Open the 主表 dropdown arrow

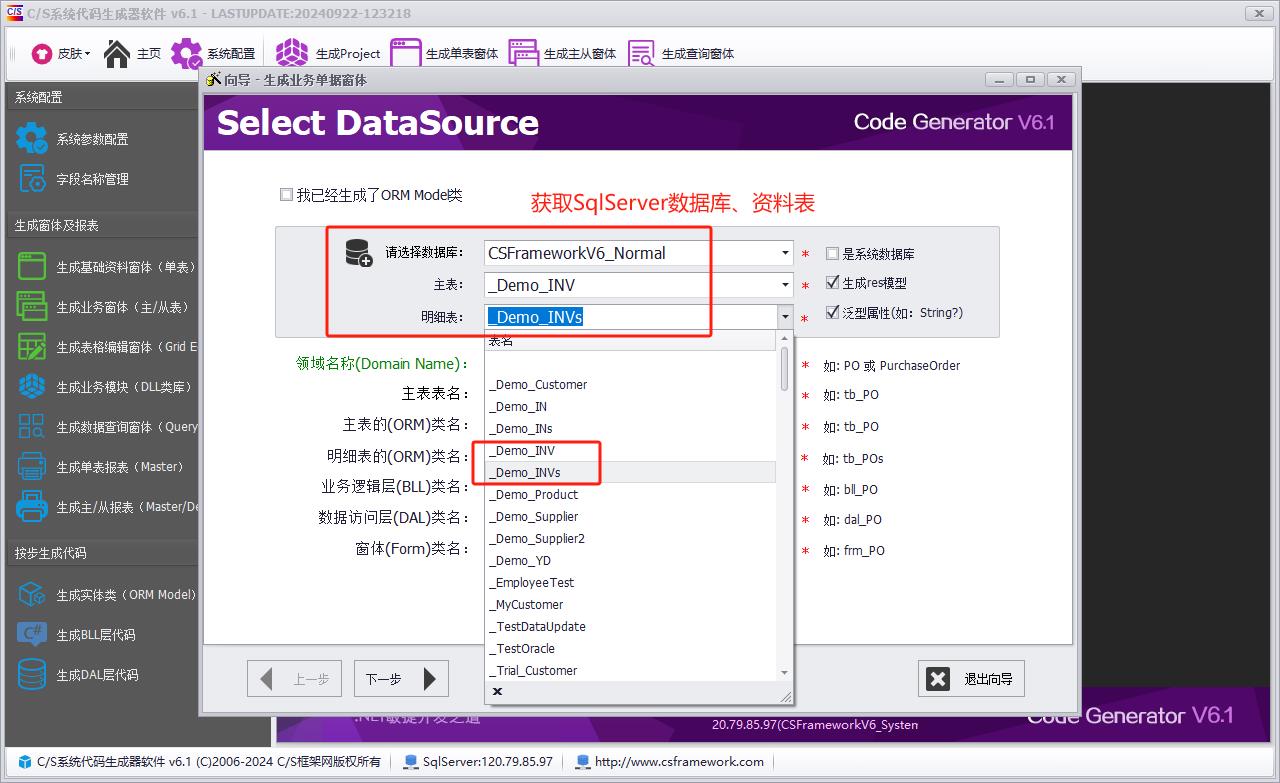tap(785, 285)
